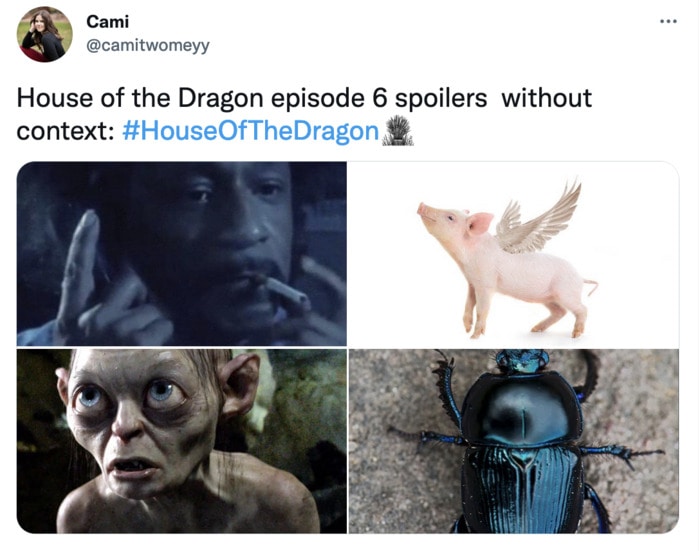Click the display name Cami
Screen dimensions: 700x551
coord(108,21)
